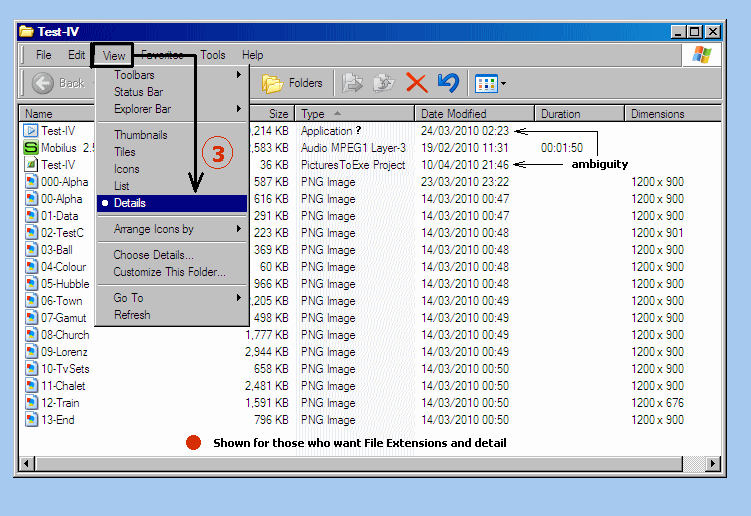Click the Move To folder icon
Image resolution: width=751 pixels, height=516 pixels.
352,83
